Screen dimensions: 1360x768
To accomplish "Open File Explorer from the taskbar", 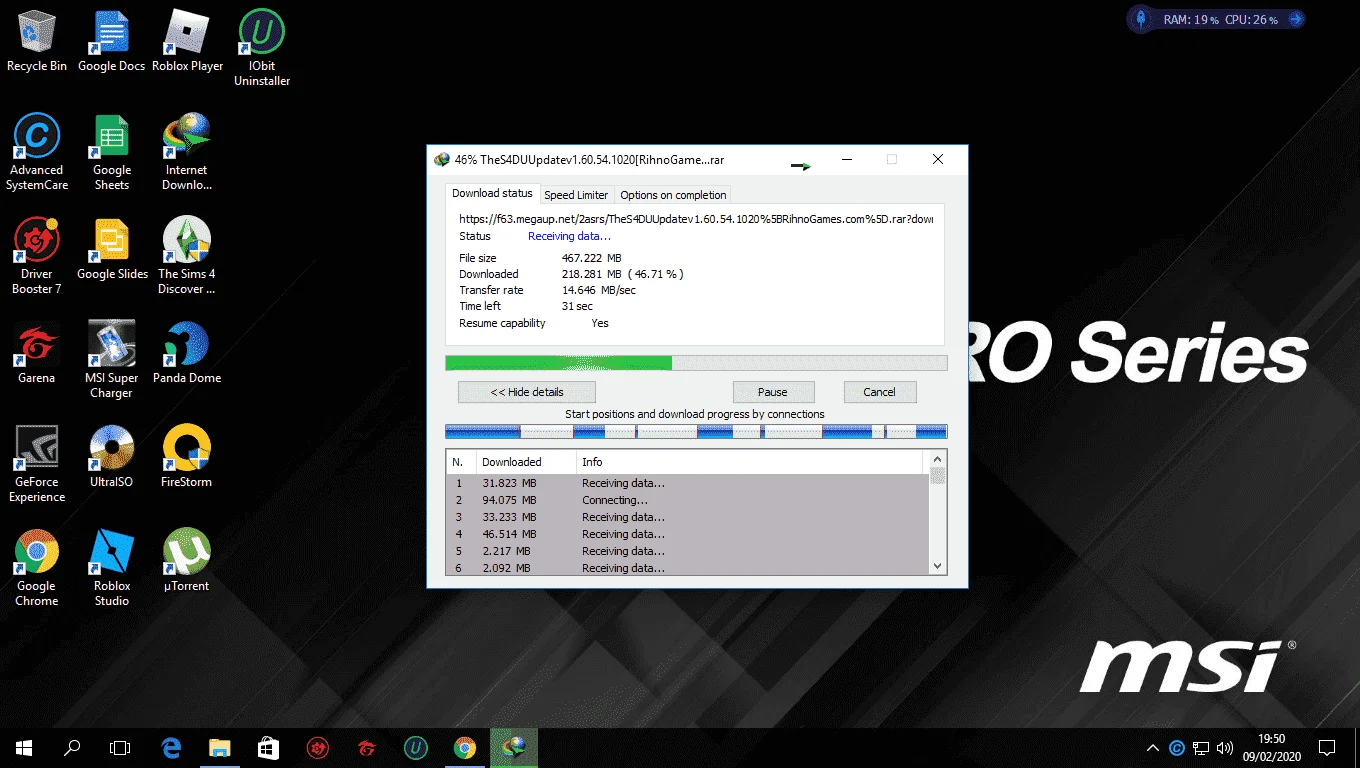I will click(x=220, y=747).
